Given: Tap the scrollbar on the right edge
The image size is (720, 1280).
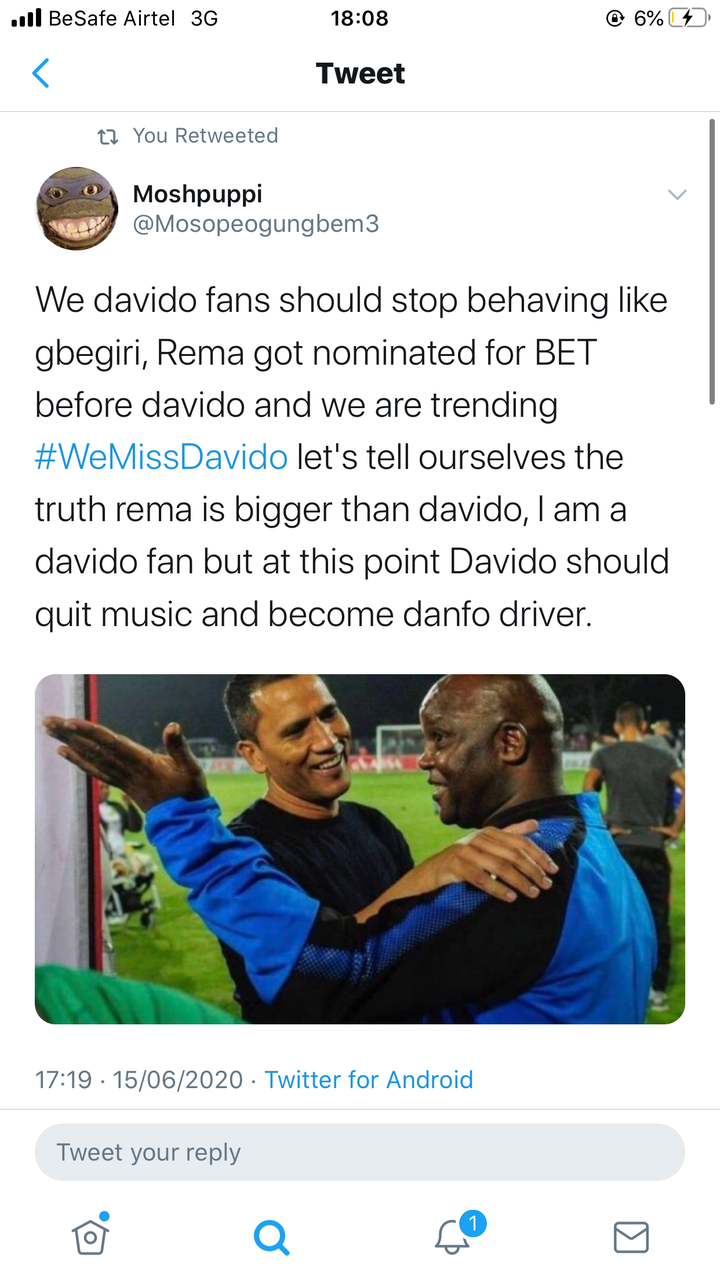Looking at the screenshot, I should point(713,260).
